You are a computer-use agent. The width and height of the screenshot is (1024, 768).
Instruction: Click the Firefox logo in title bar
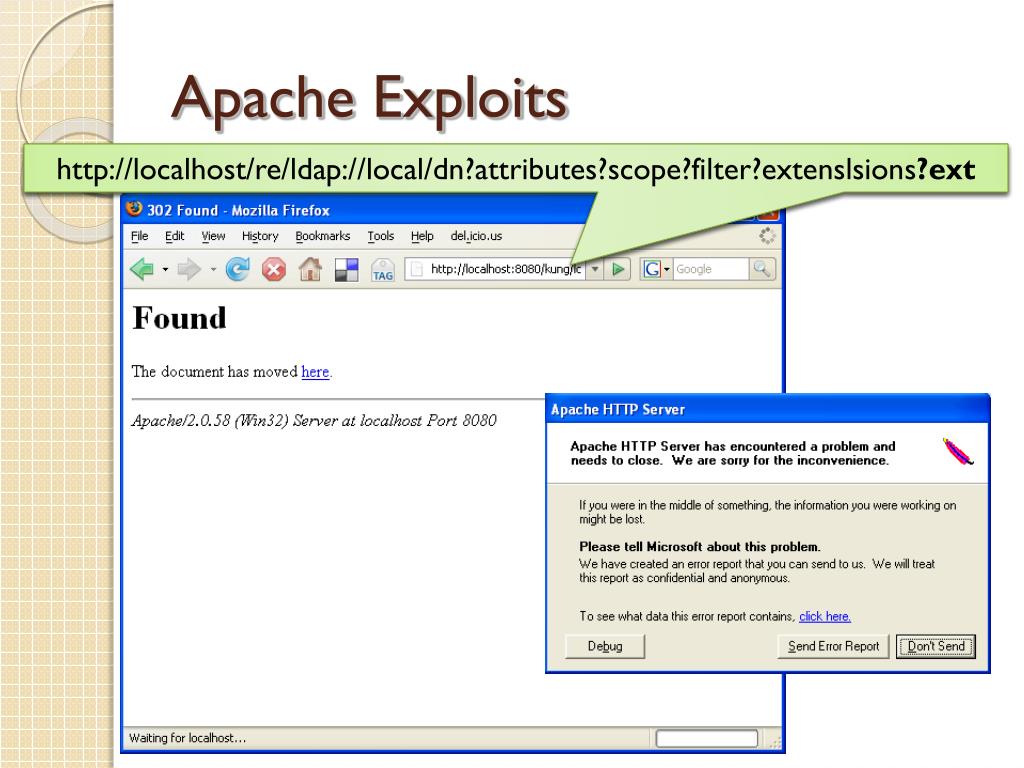pos(135,208)
